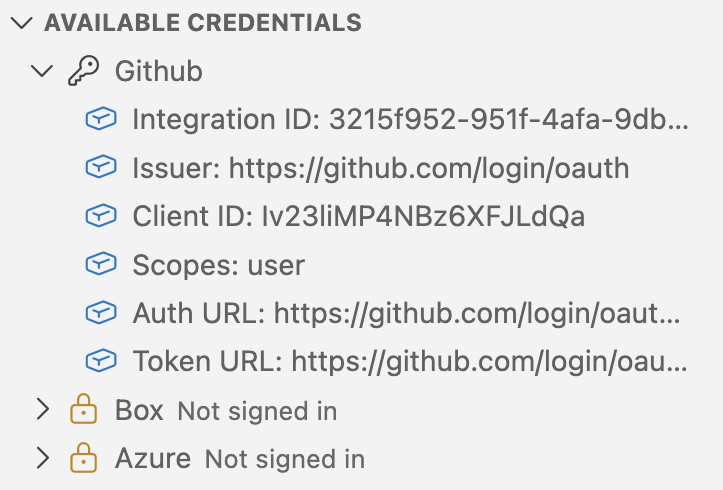Click the cube icon next to Auth URL
Image resolution: width=723 pixels, height=490 pixels.
[x=99, y=313]
